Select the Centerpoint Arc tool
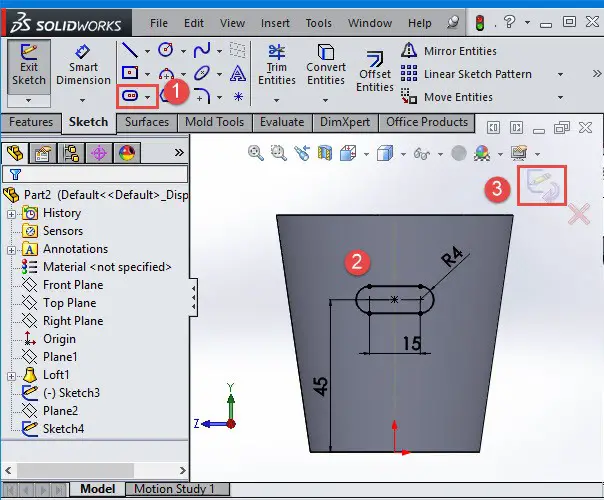 166,74
